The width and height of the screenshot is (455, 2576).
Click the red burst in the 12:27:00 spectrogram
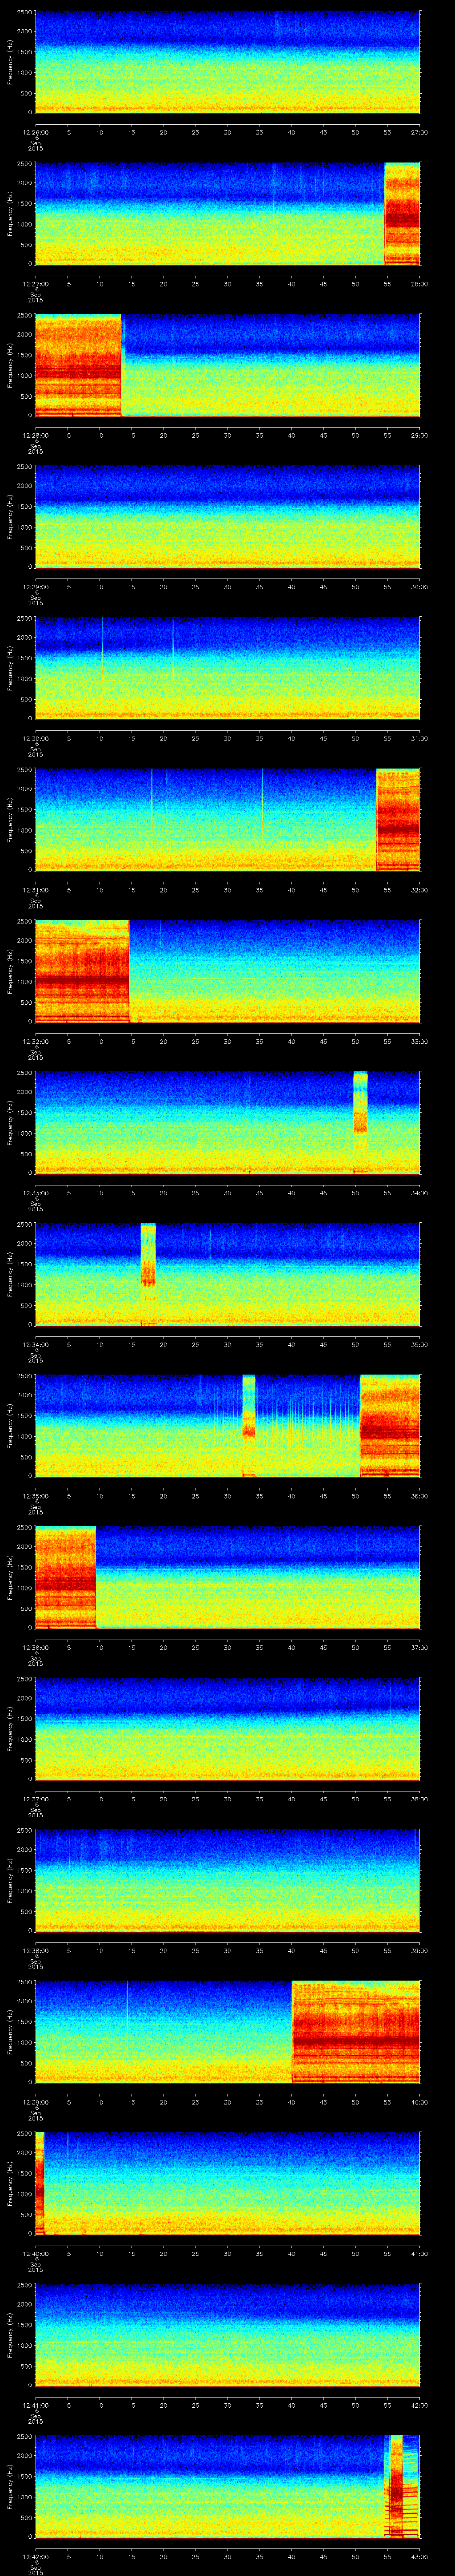tap(402, 213)
